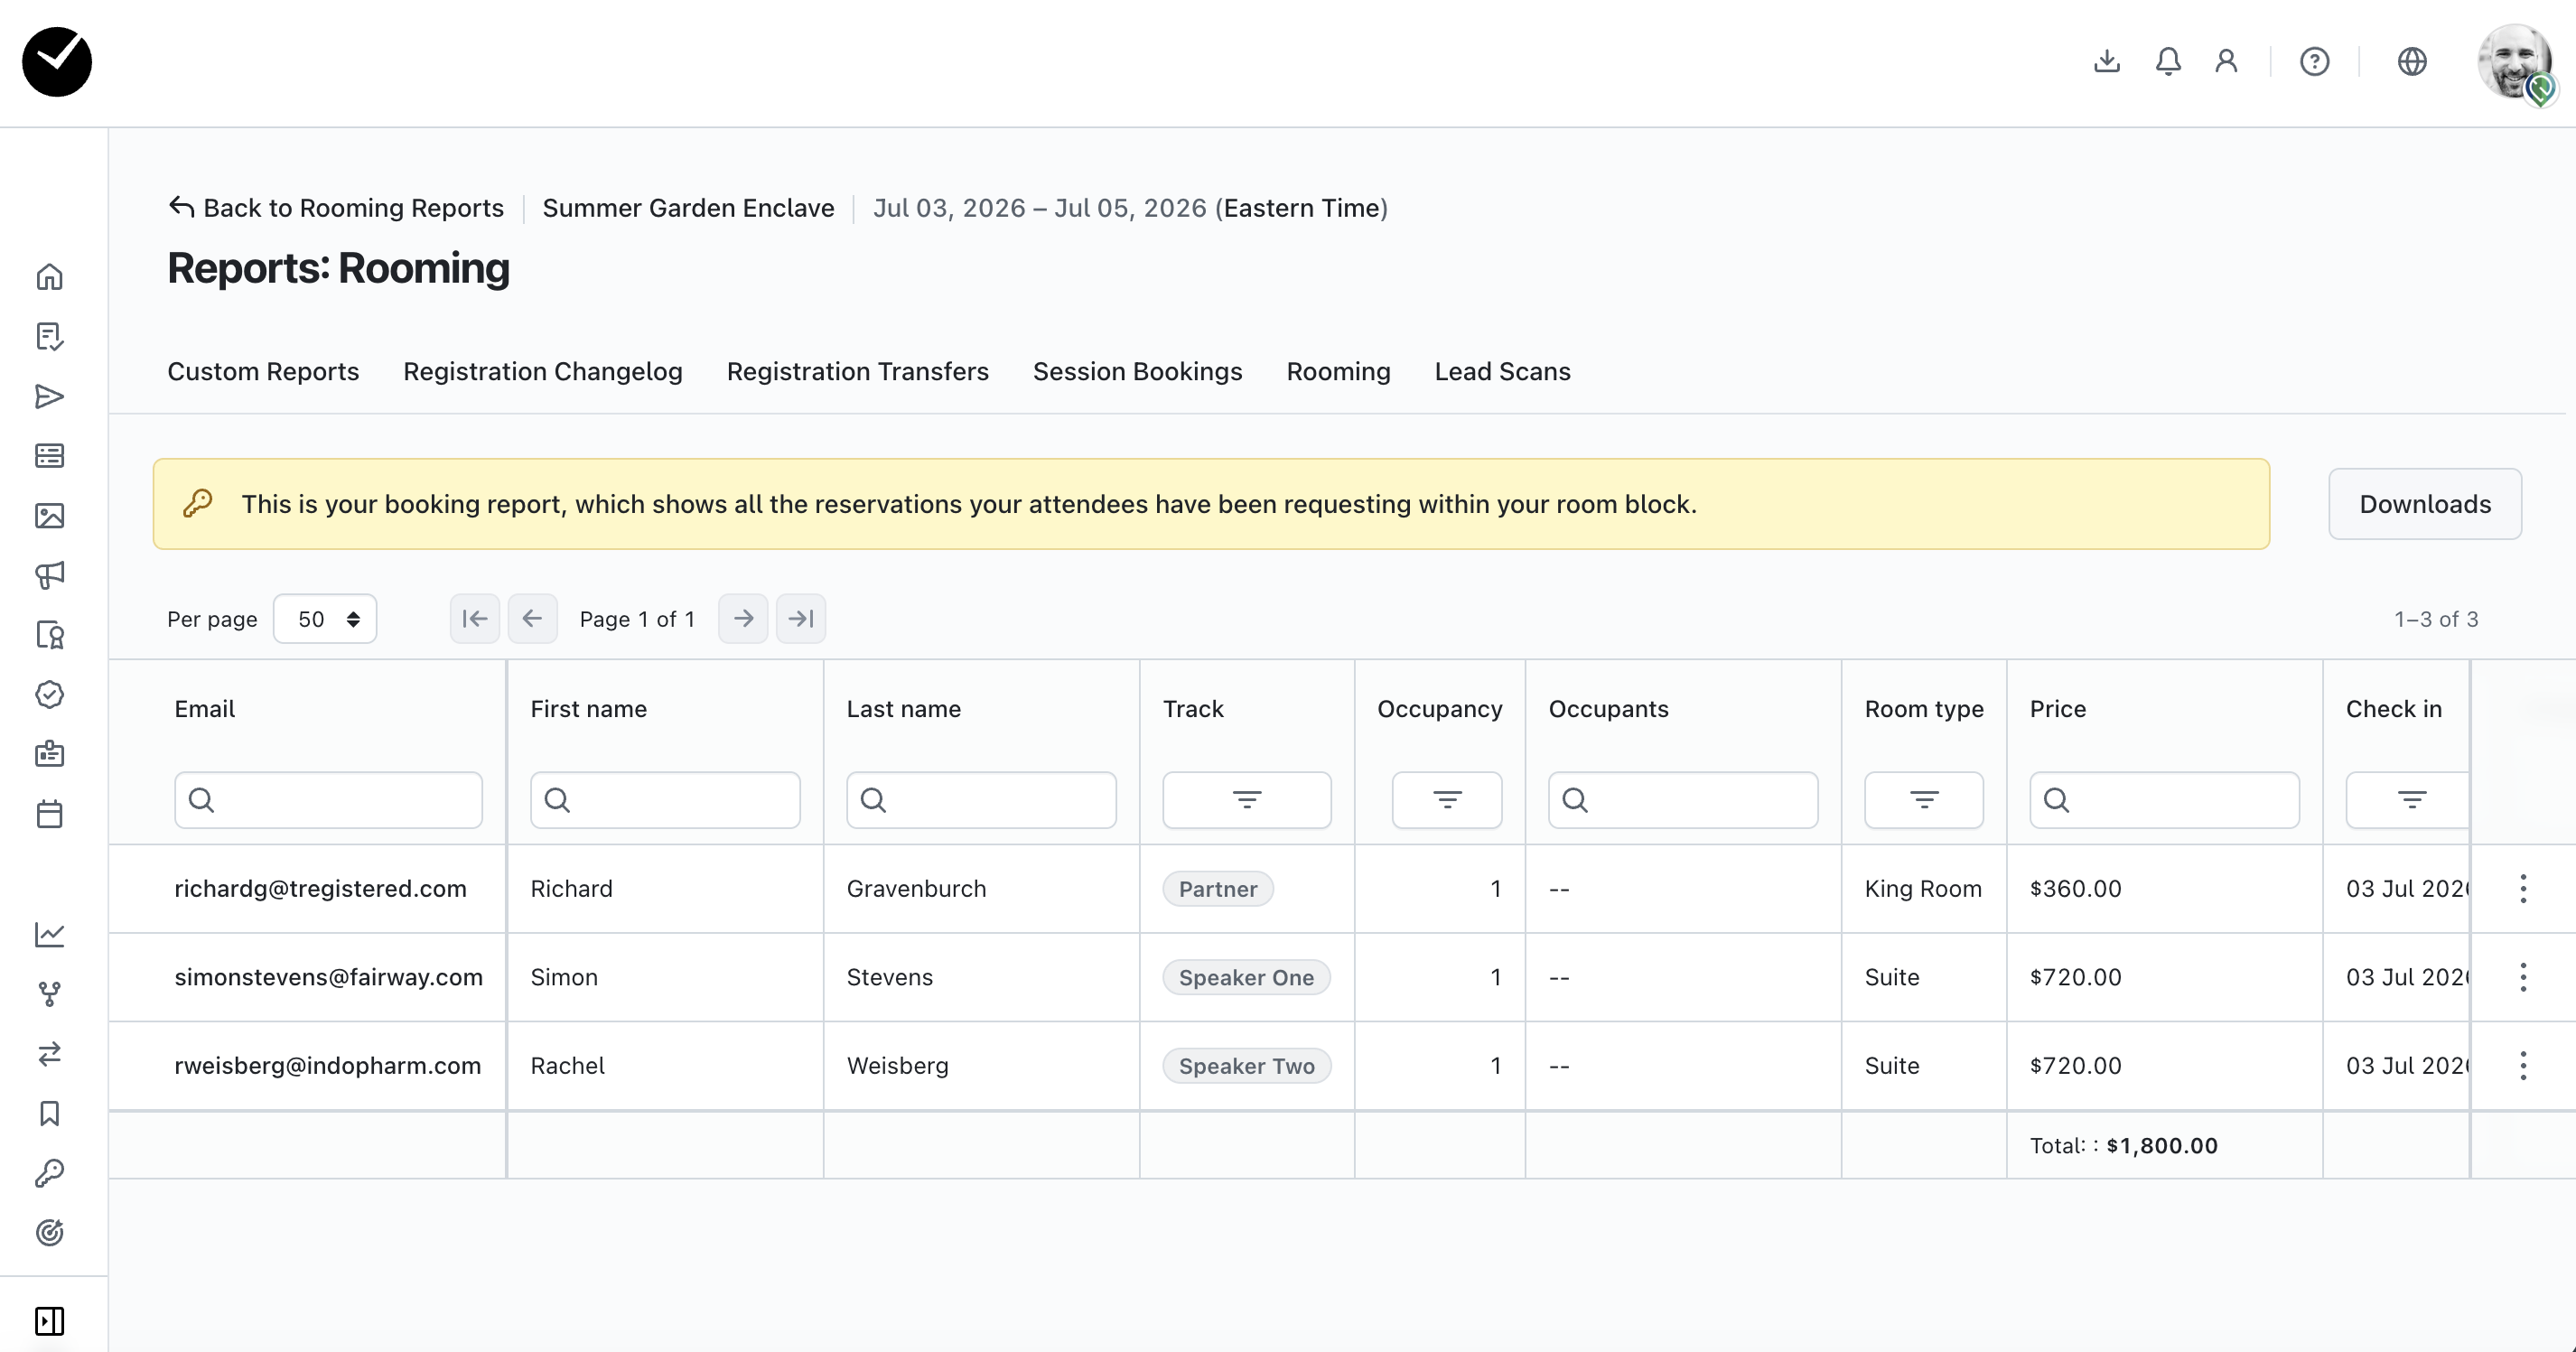Switch to the Session Bookings tab
This screenshot has height=1352, width=2576.
point(1137,372)
